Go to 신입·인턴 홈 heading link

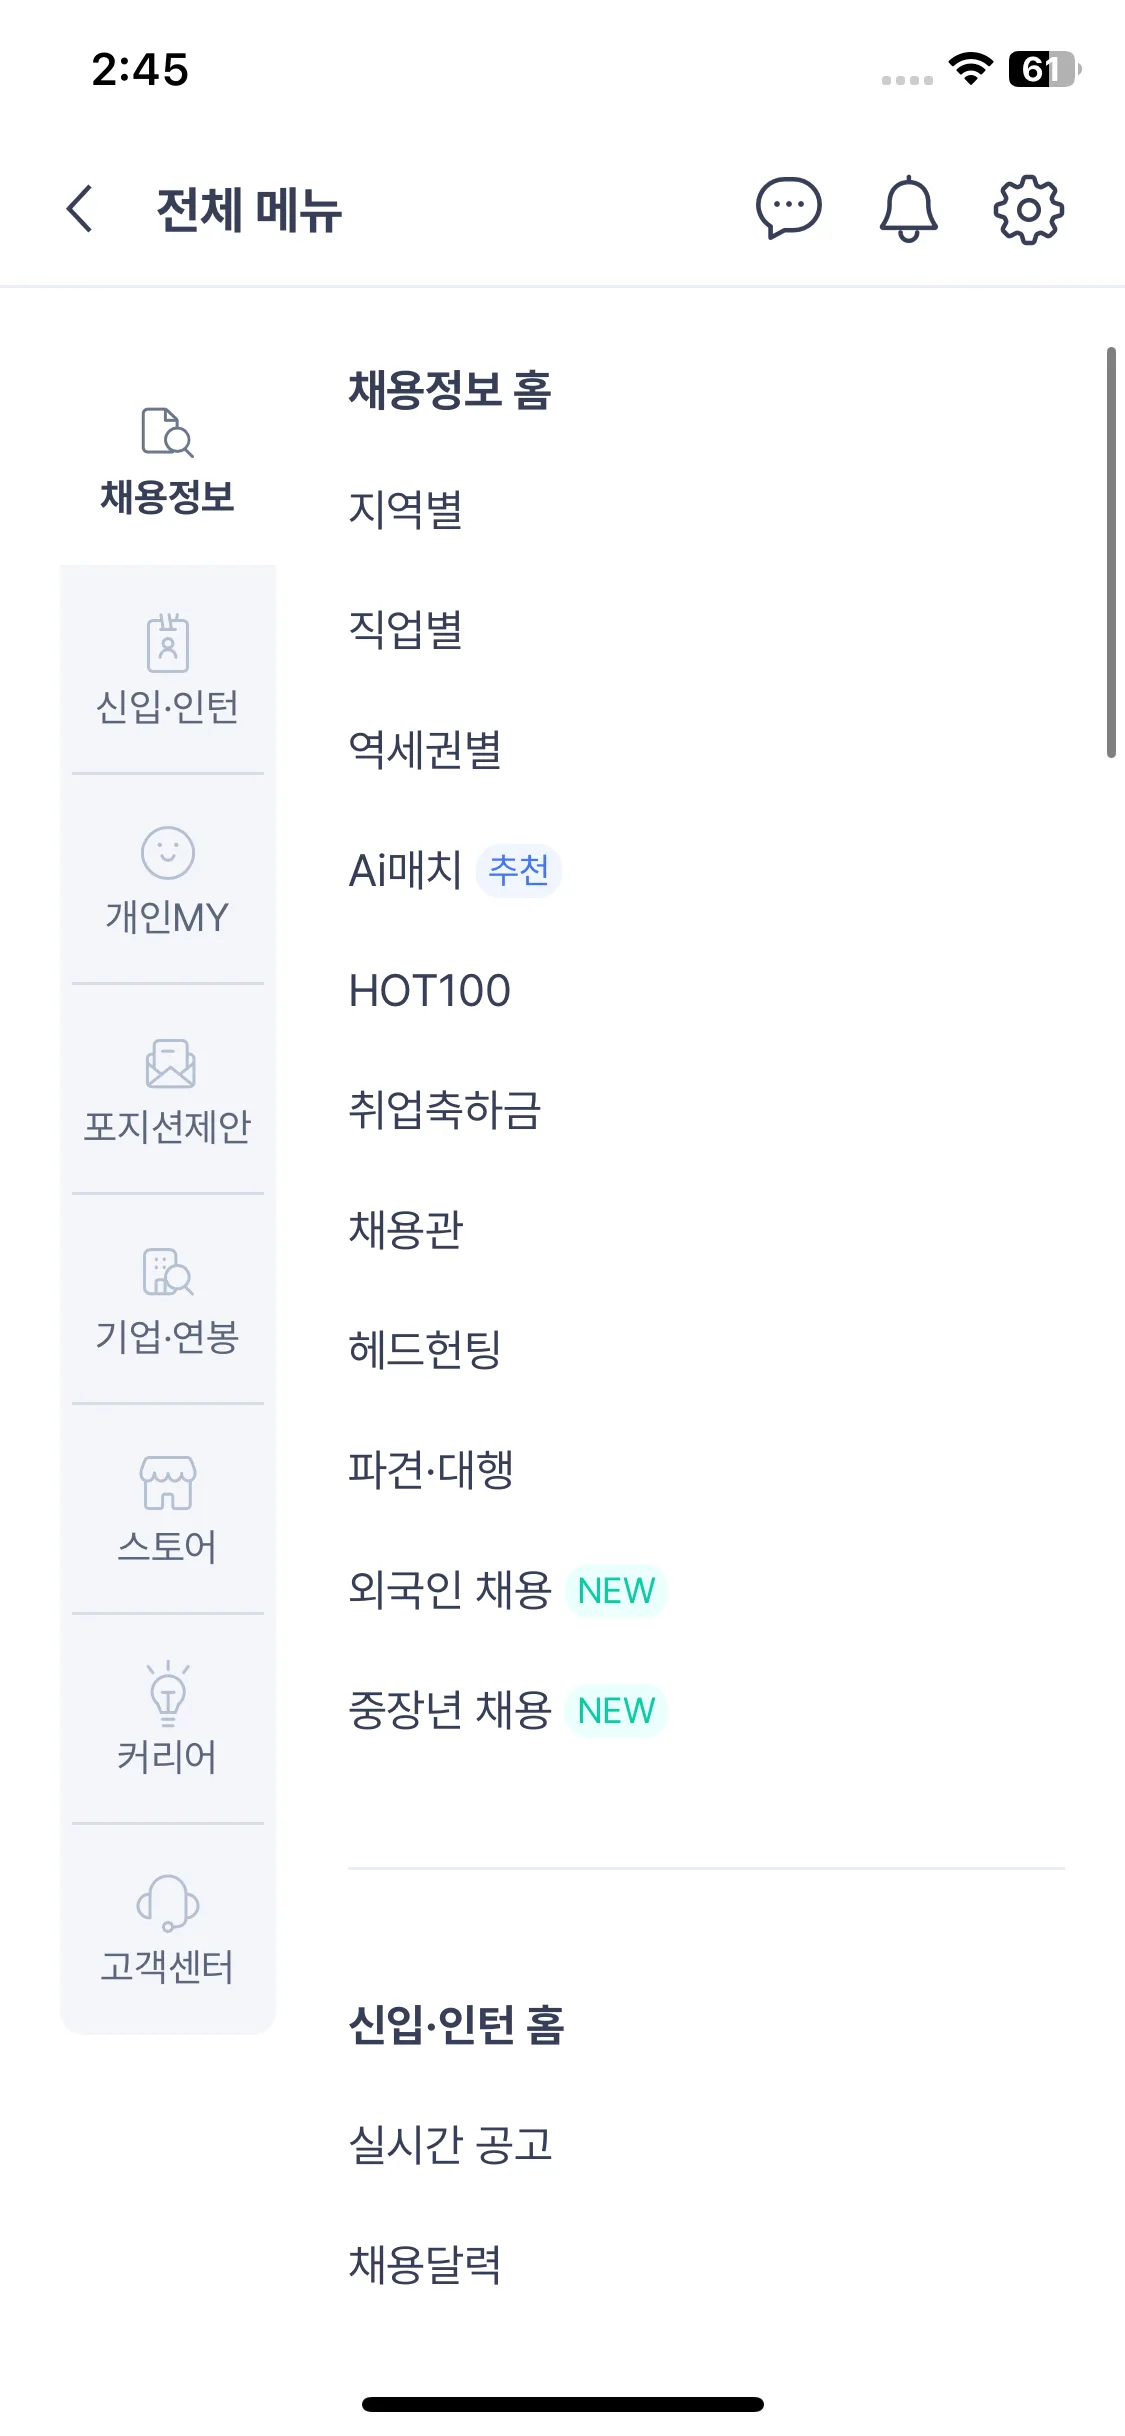tap(456, 2025)
